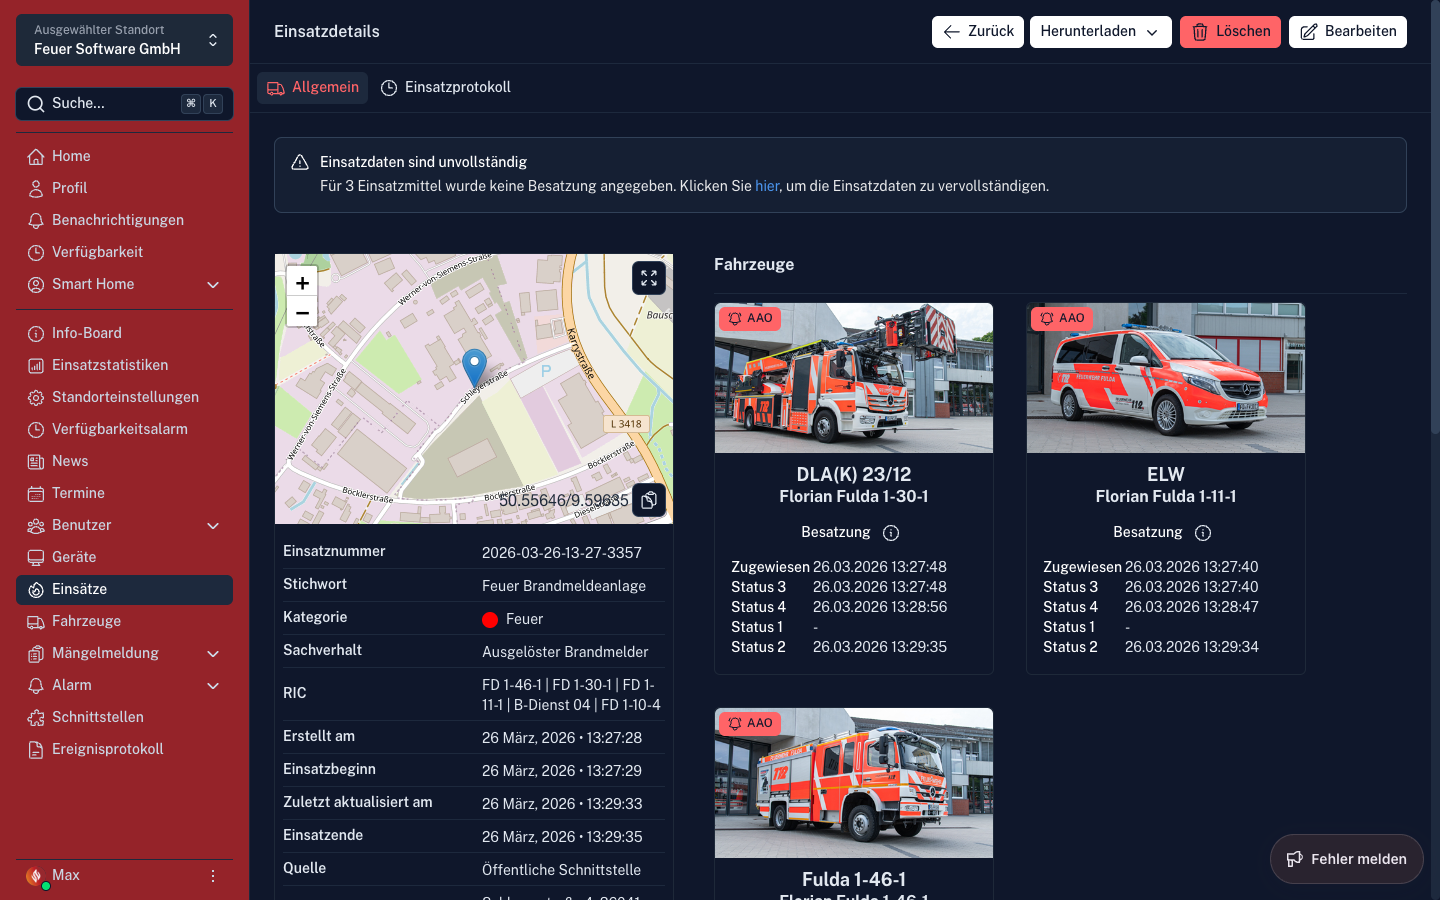Open Einsätze in the sidebar
The width and height of the screenshot is (1440, 900).
[x=124, y=590]
